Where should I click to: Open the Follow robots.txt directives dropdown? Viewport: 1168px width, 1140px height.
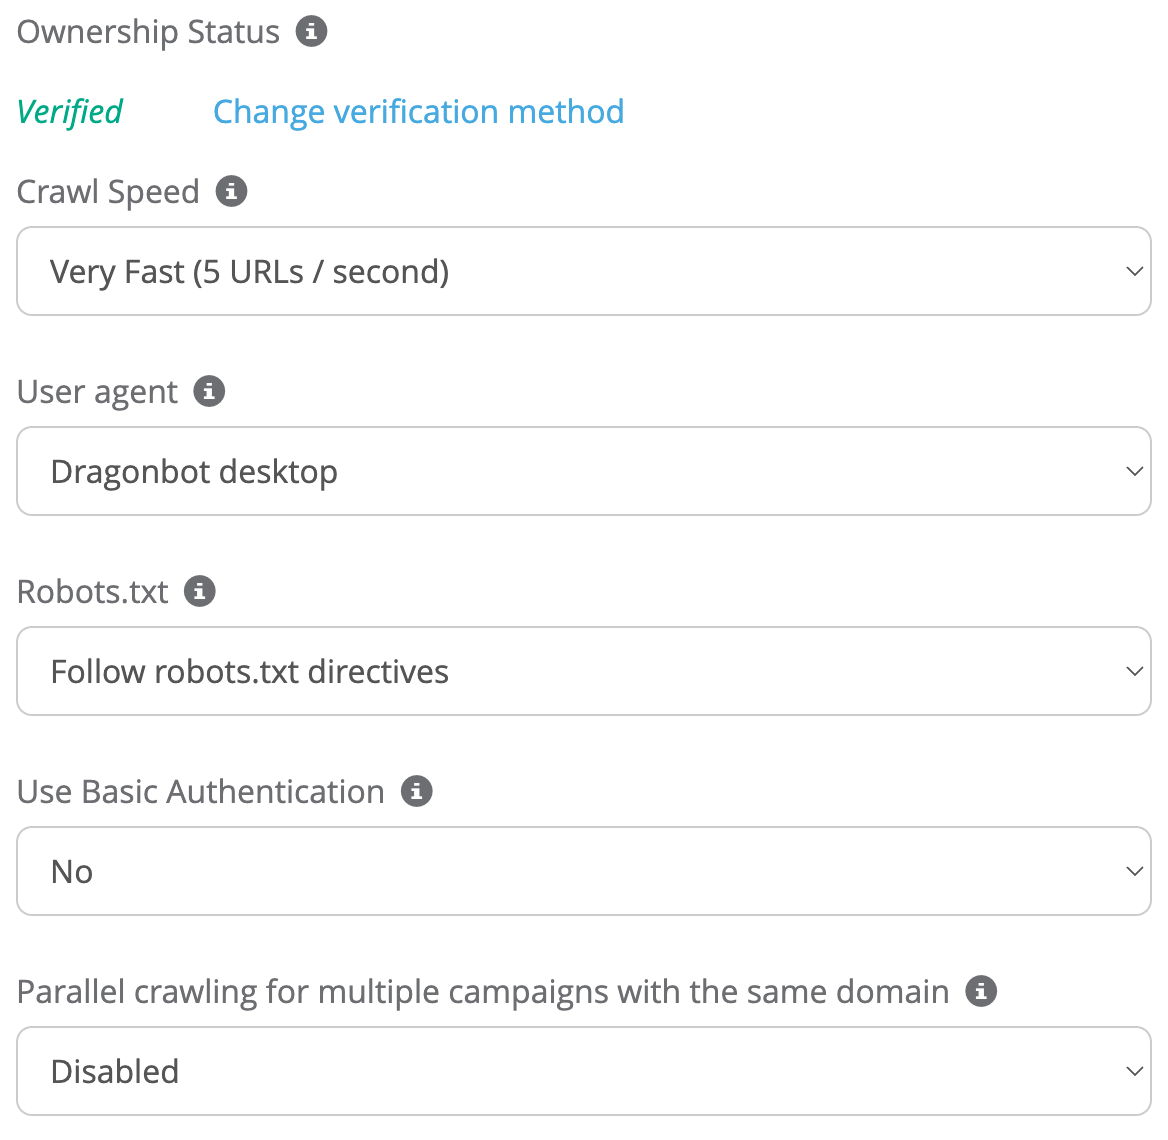583,671
